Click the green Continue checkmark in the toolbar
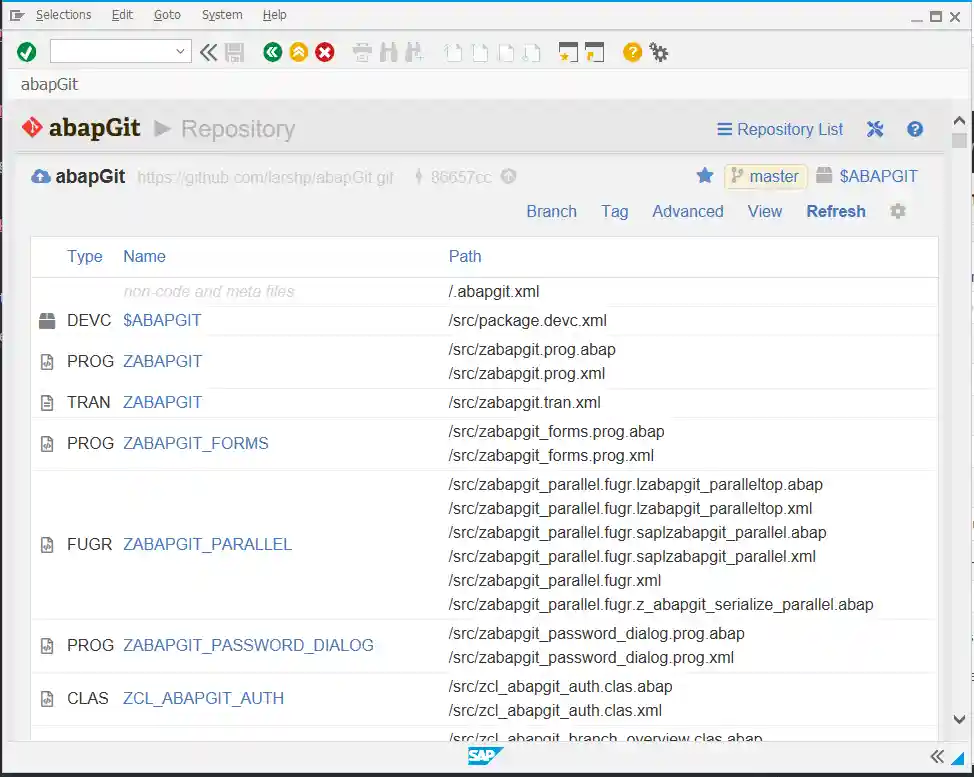This screenshot has height=777, width=974. click(x=26, y=51)
